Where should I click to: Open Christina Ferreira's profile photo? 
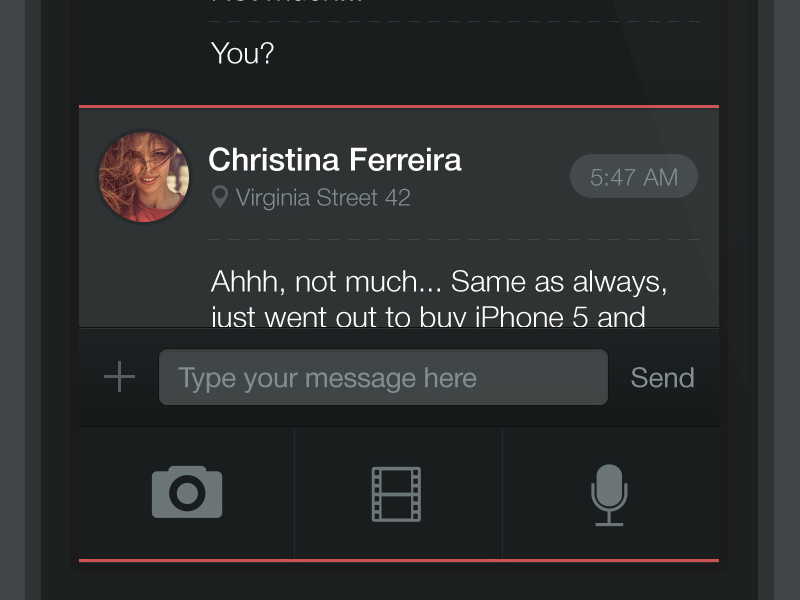click(144, 176)
